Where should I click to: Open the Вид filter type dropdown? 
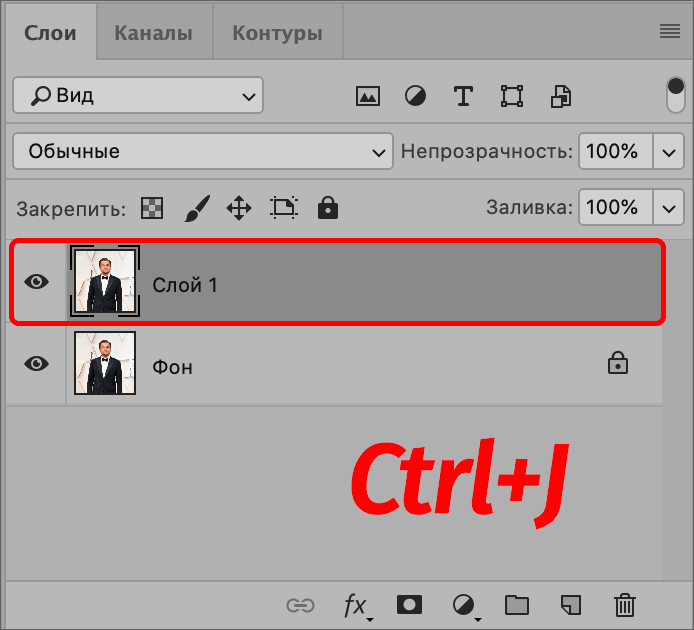[138, 95]
